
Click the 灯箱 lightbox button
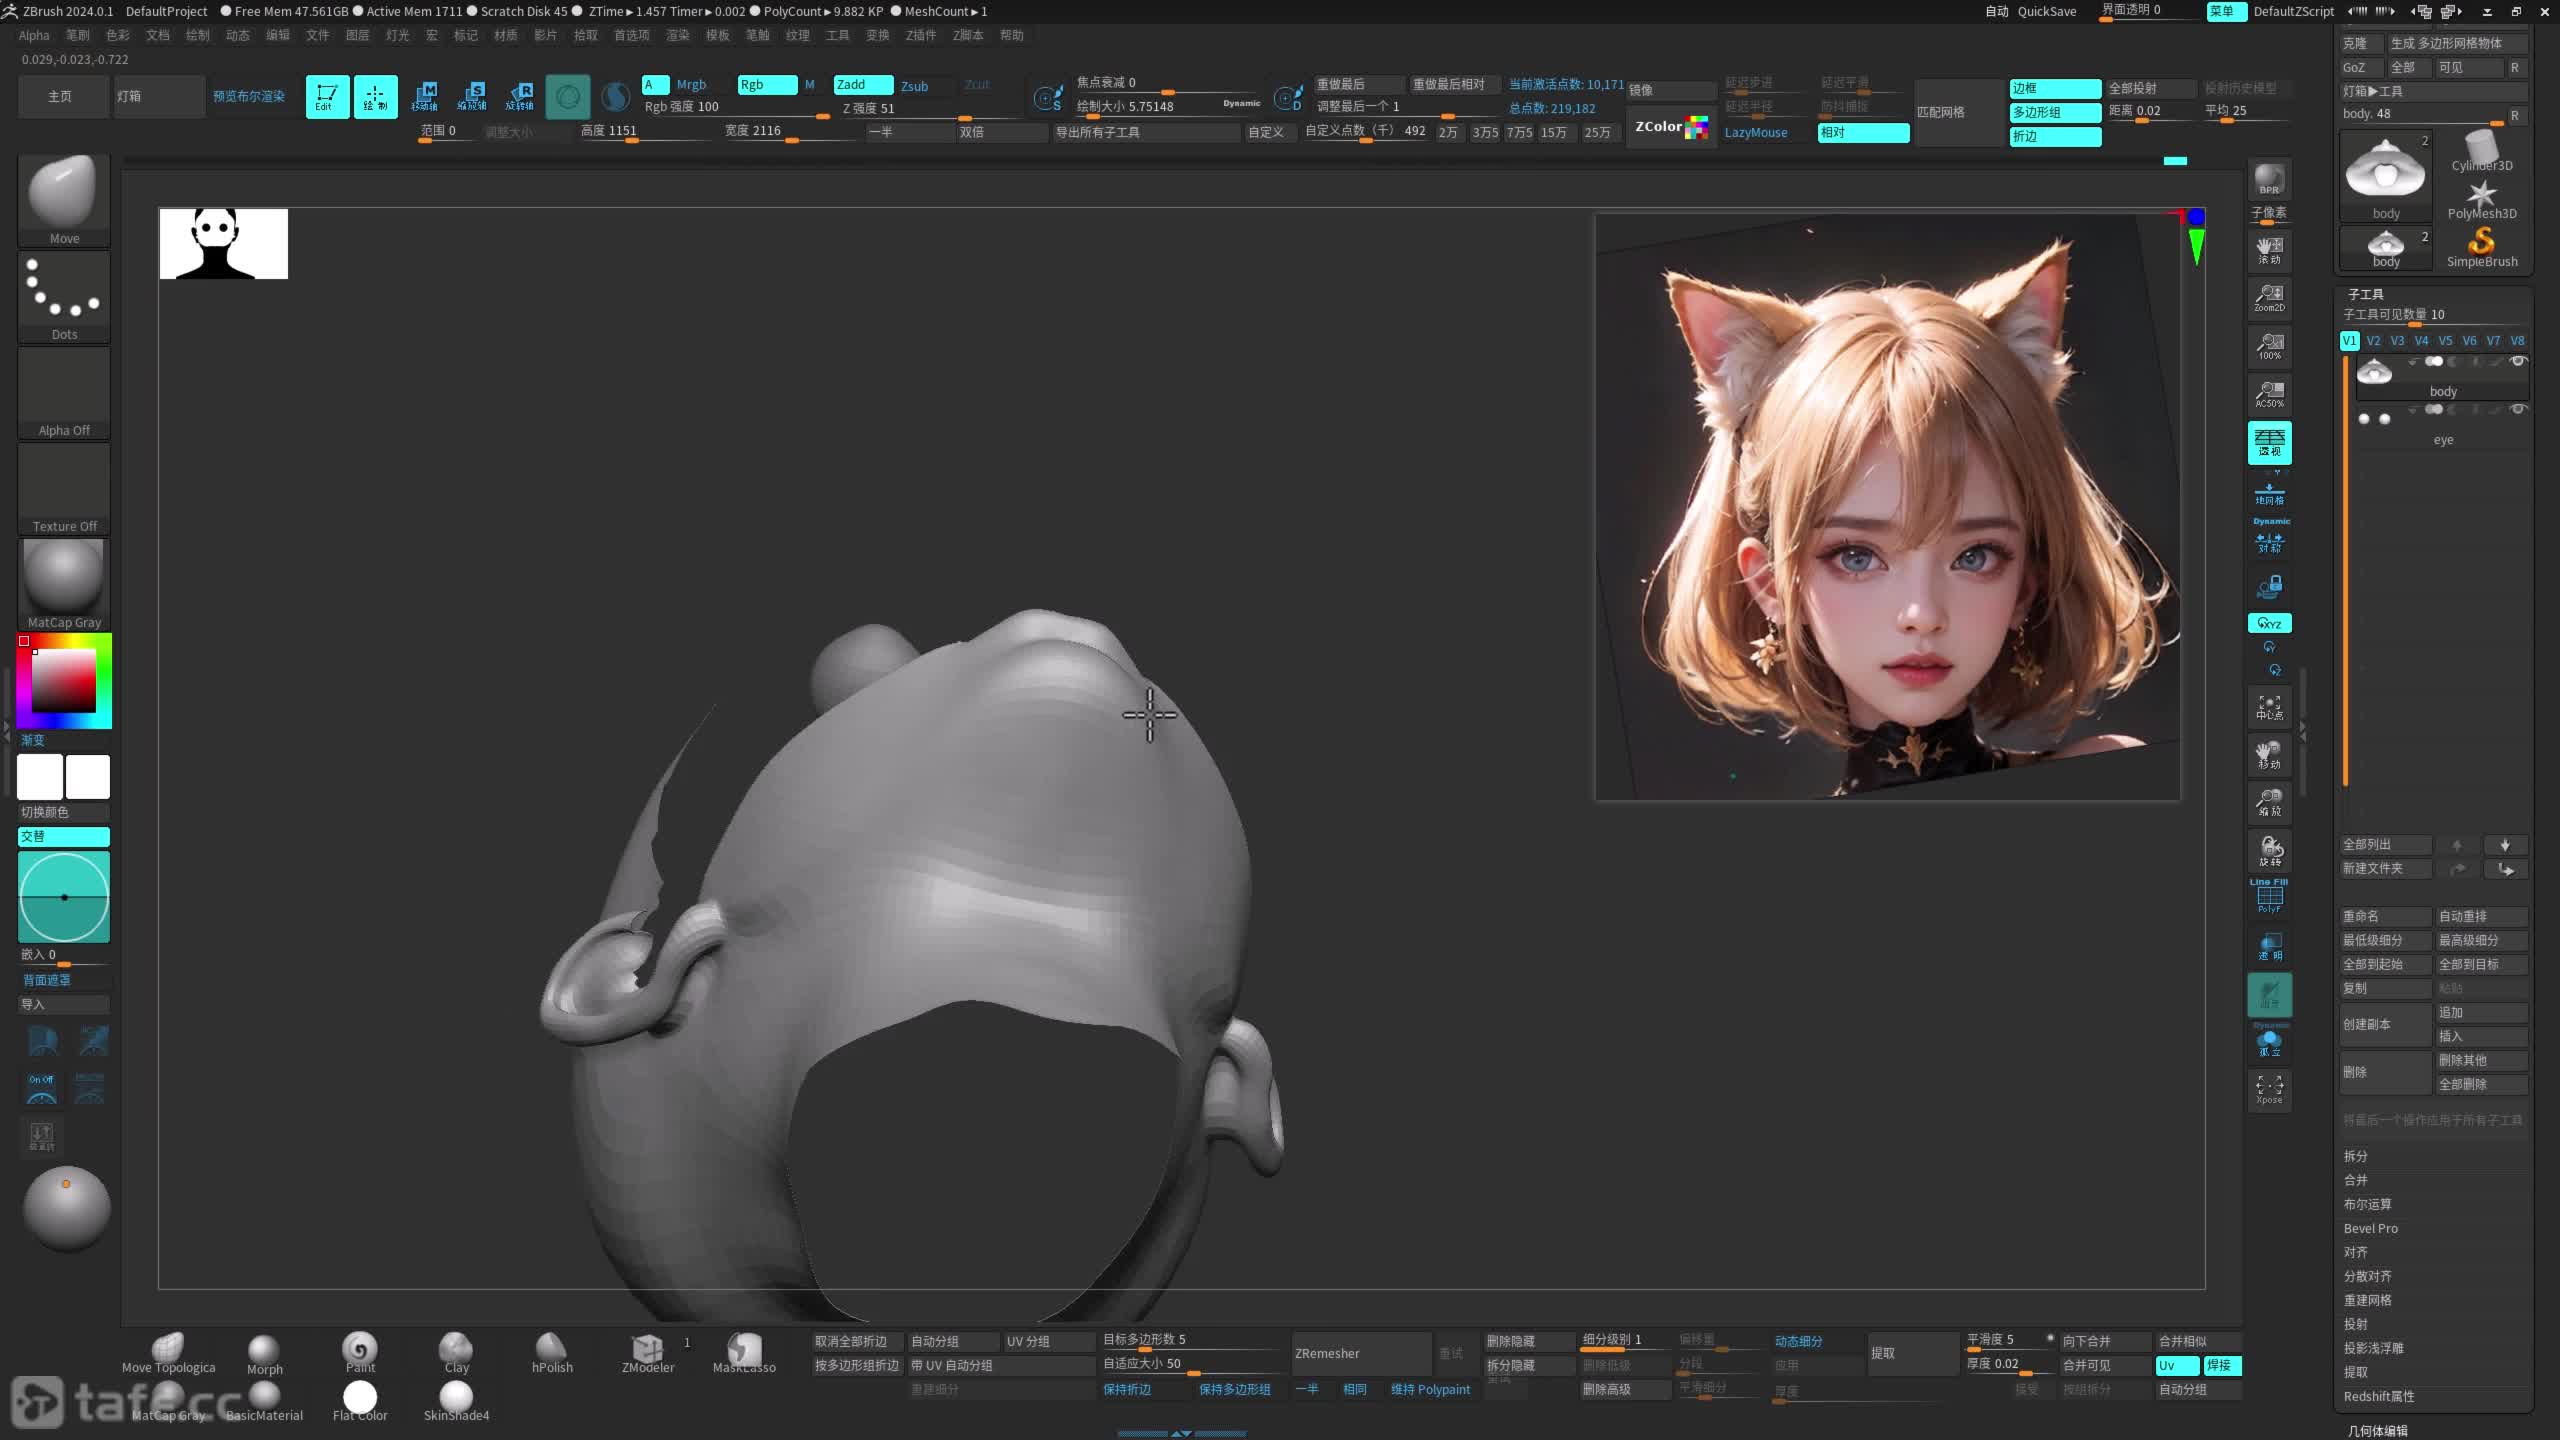click(x=159, y=97)
